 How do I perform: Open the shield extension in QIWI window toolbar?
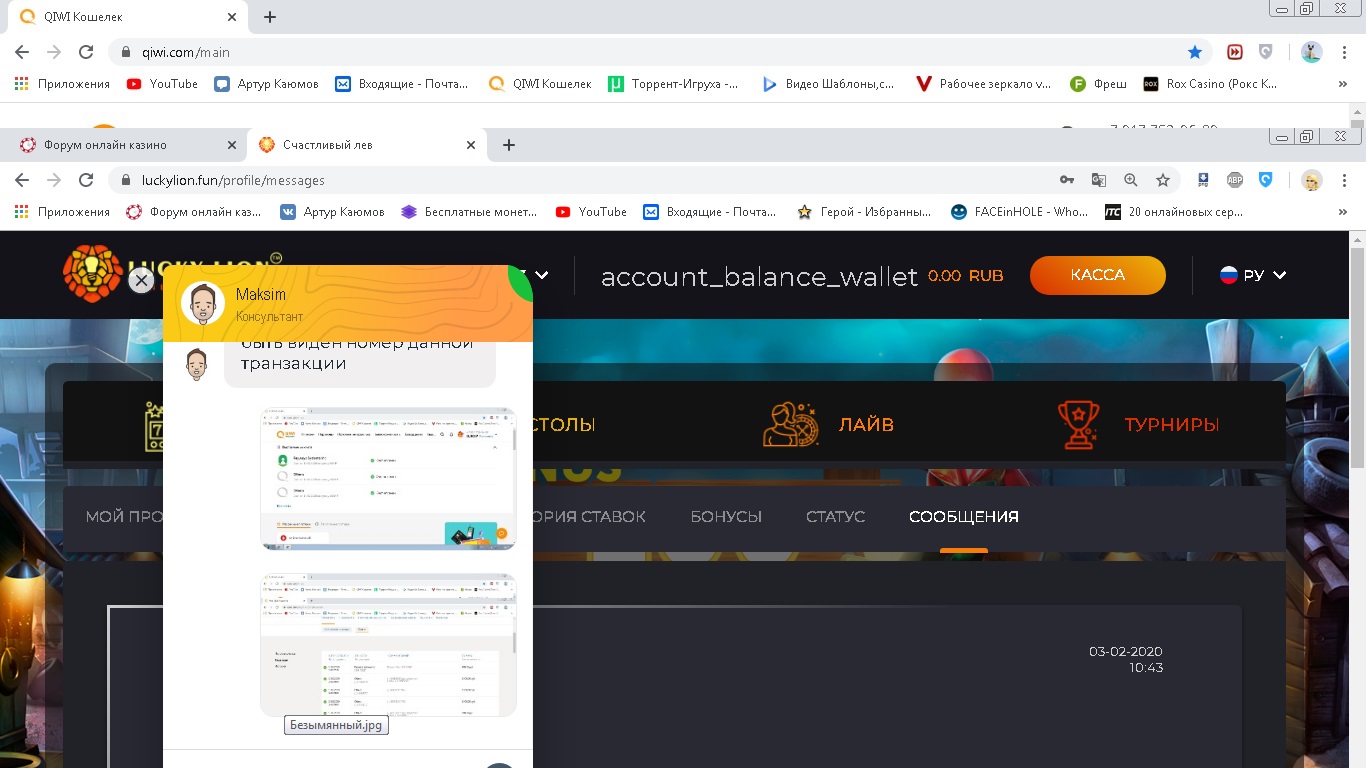pos(1266,52)
